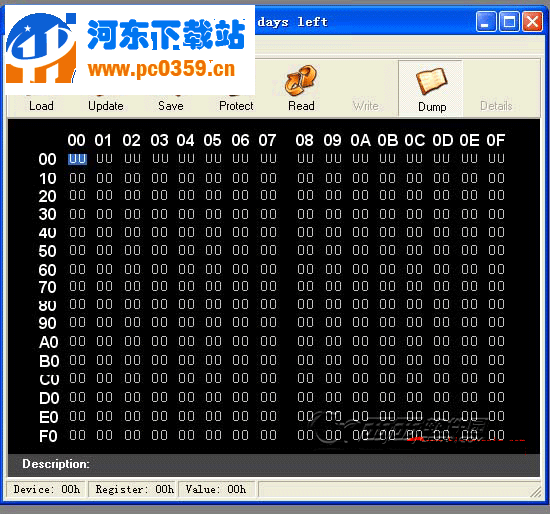Viewport: 550px width, 514px height.
Task: Close the application window
Action: pyautogui.click(x=532, y=22)
